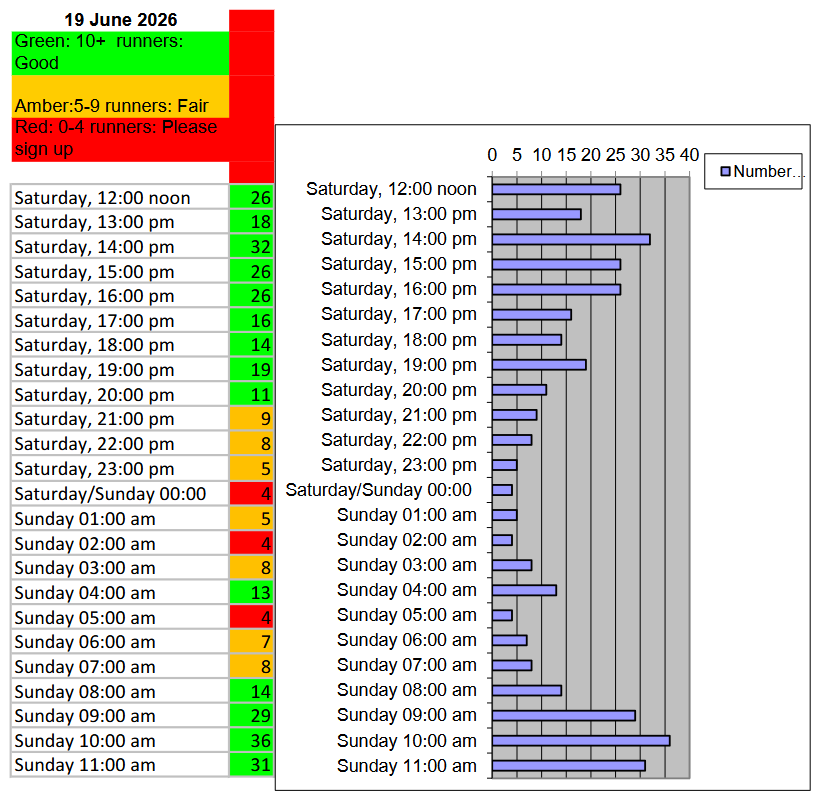Select the 'Saturday, 20:00 pm' table cell
The image size is (815, 796).
click(120, 395)
